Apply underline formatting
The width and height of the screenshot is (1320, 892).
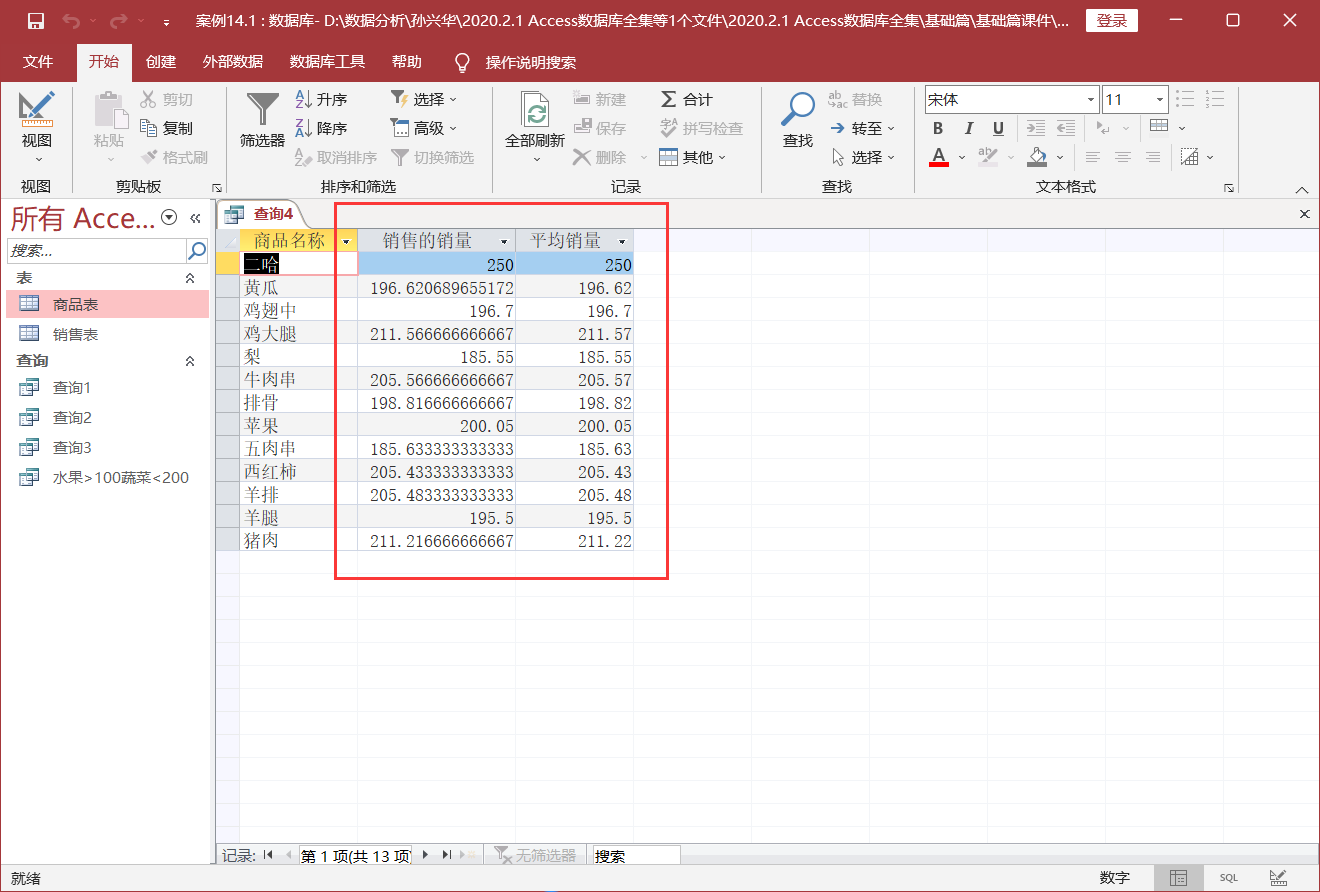(x=998, y=128)
